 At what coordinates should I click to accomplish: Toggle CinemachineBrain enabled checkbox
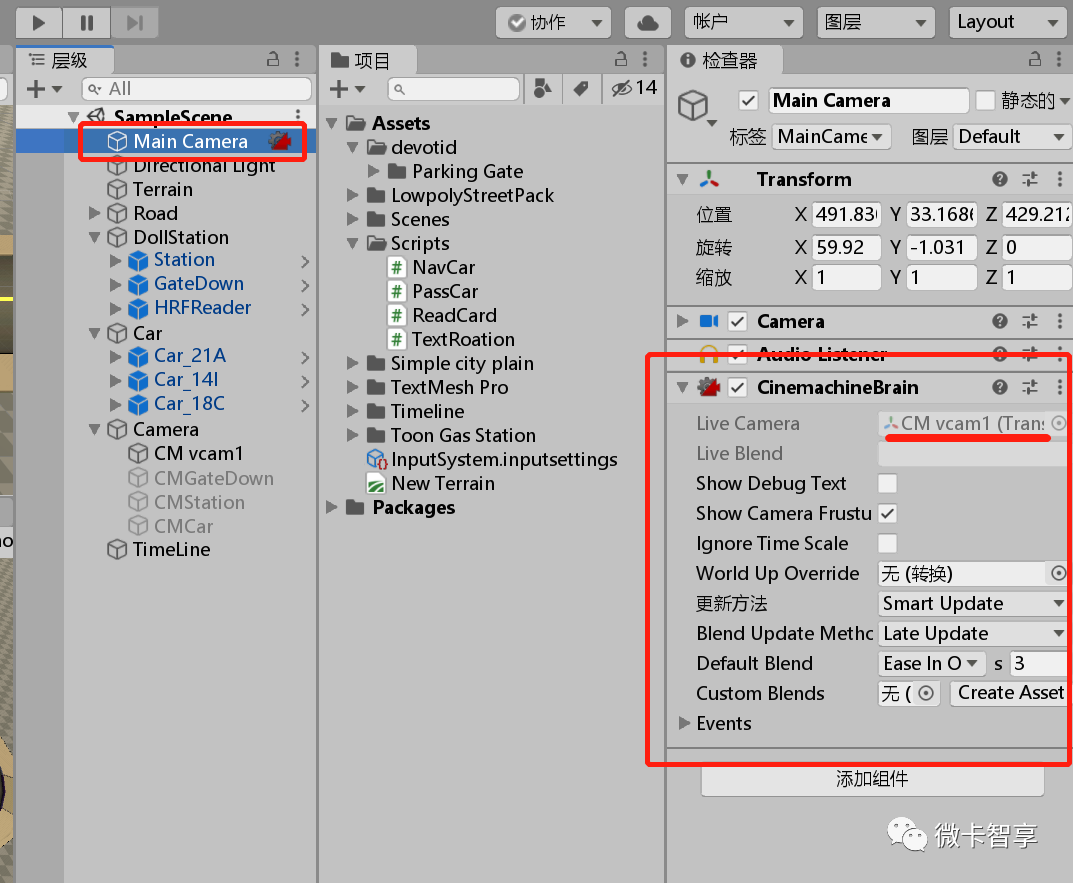(x=738, y=387)
